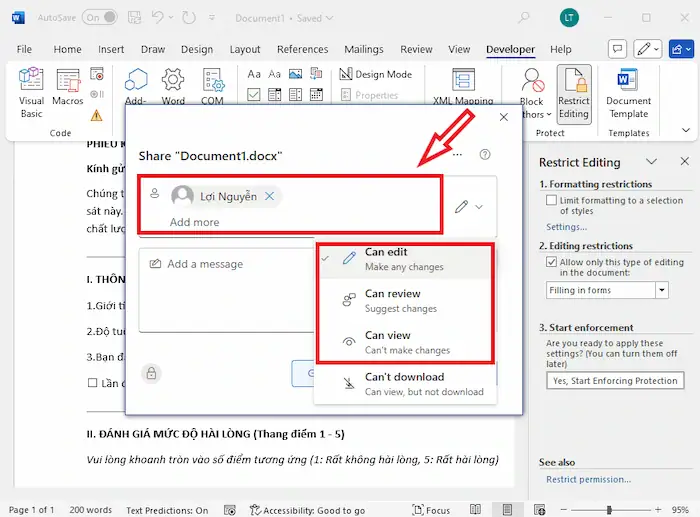
Task: Uncheck Allow only this type of editing
Action: [x=551, y=263]
